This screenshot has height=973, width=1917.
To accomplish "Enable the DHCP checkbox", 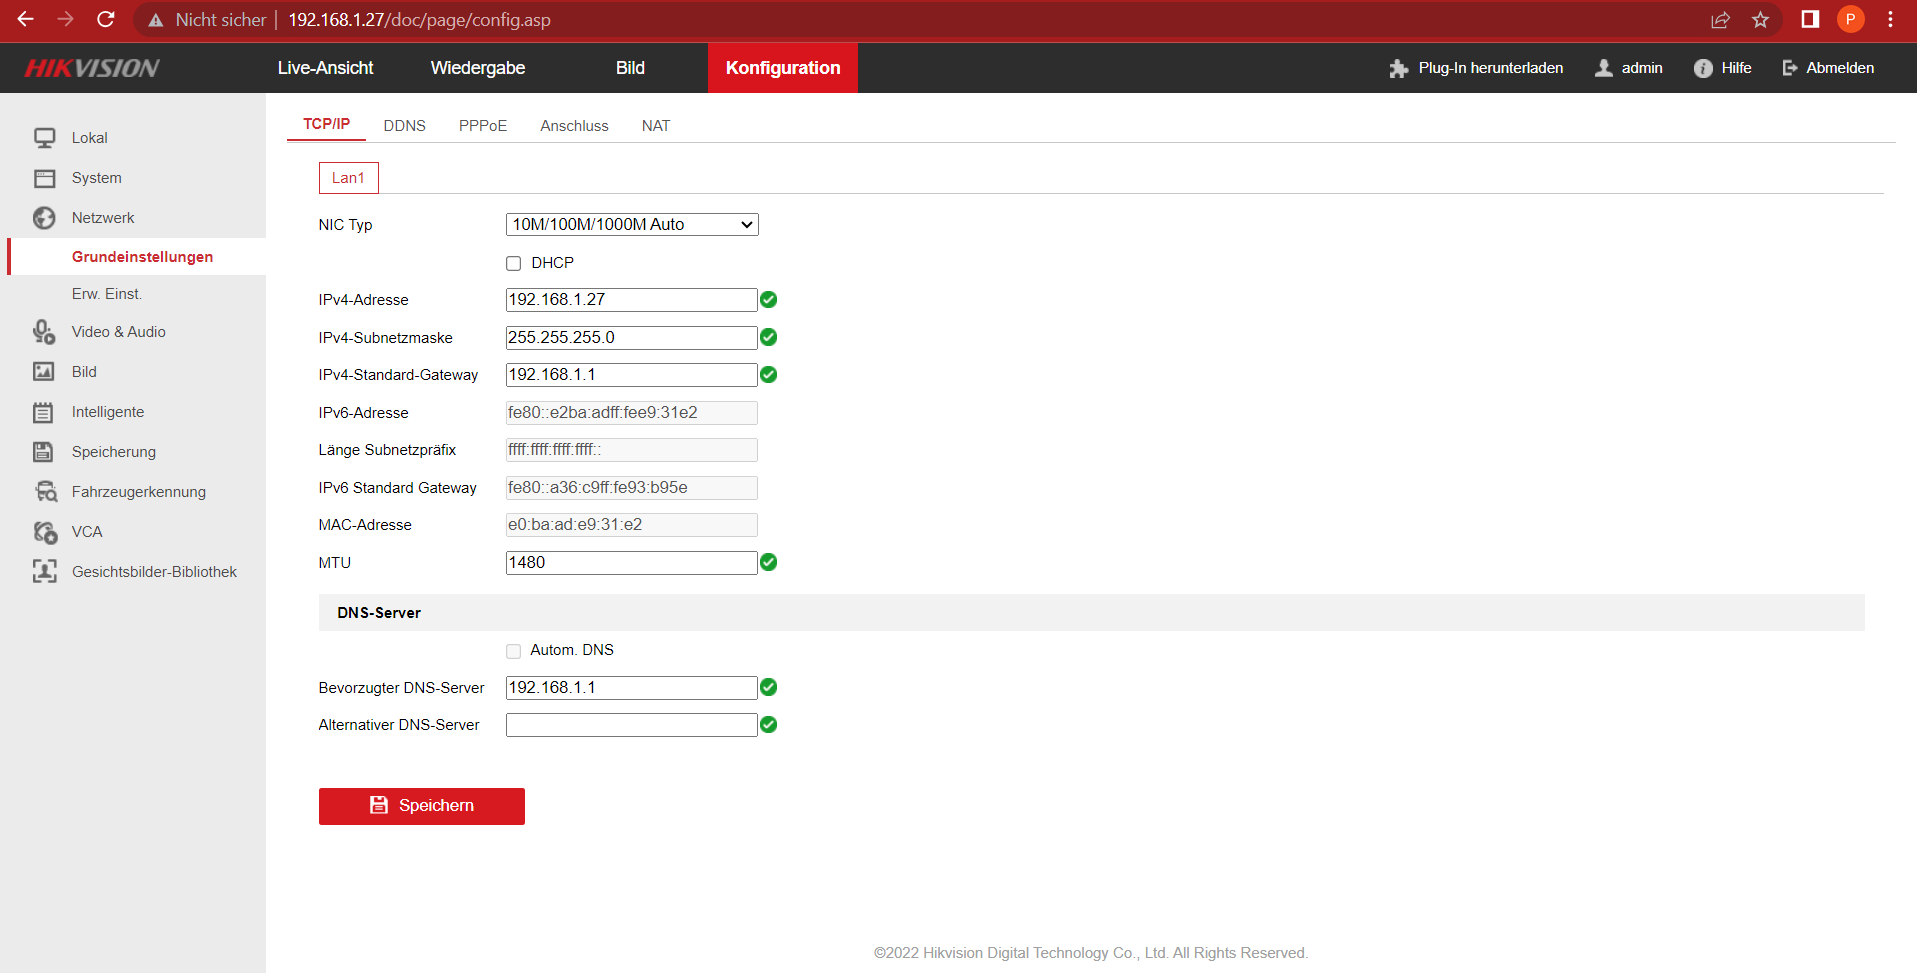I will tap(514, 263).
